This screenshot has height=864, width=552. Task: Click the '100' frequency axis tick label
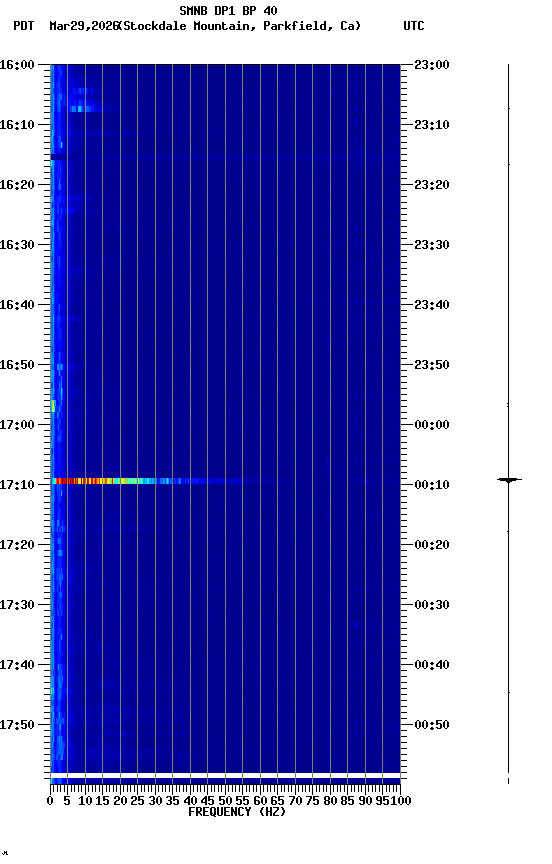point(401,801)
